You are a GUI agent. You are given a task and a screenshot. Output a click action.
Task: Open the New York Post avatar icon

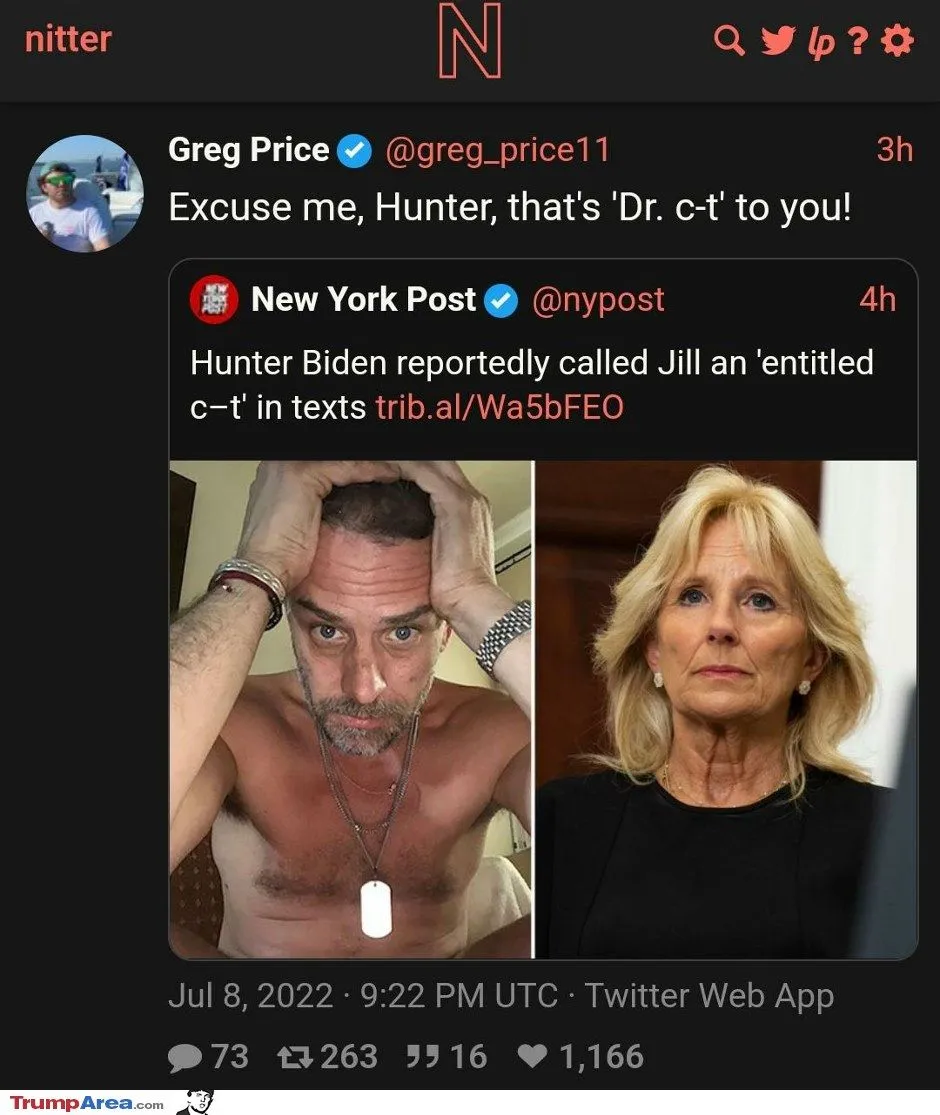pyautogui.click(x=214, y=300)
